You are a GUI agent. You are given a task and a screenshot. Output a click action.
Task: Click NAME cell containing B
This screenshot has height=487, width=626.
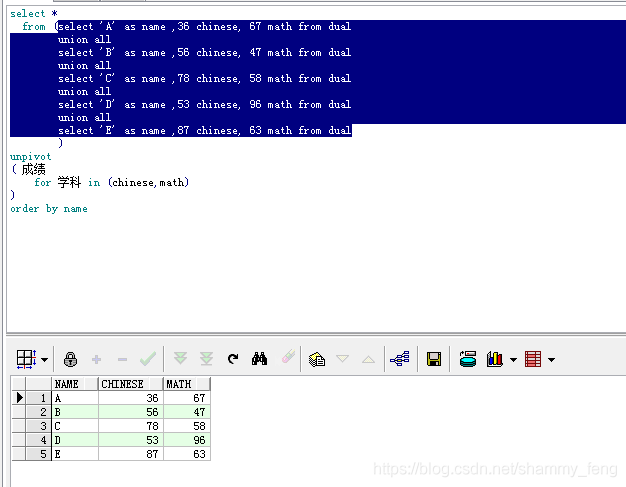point(75,412)
